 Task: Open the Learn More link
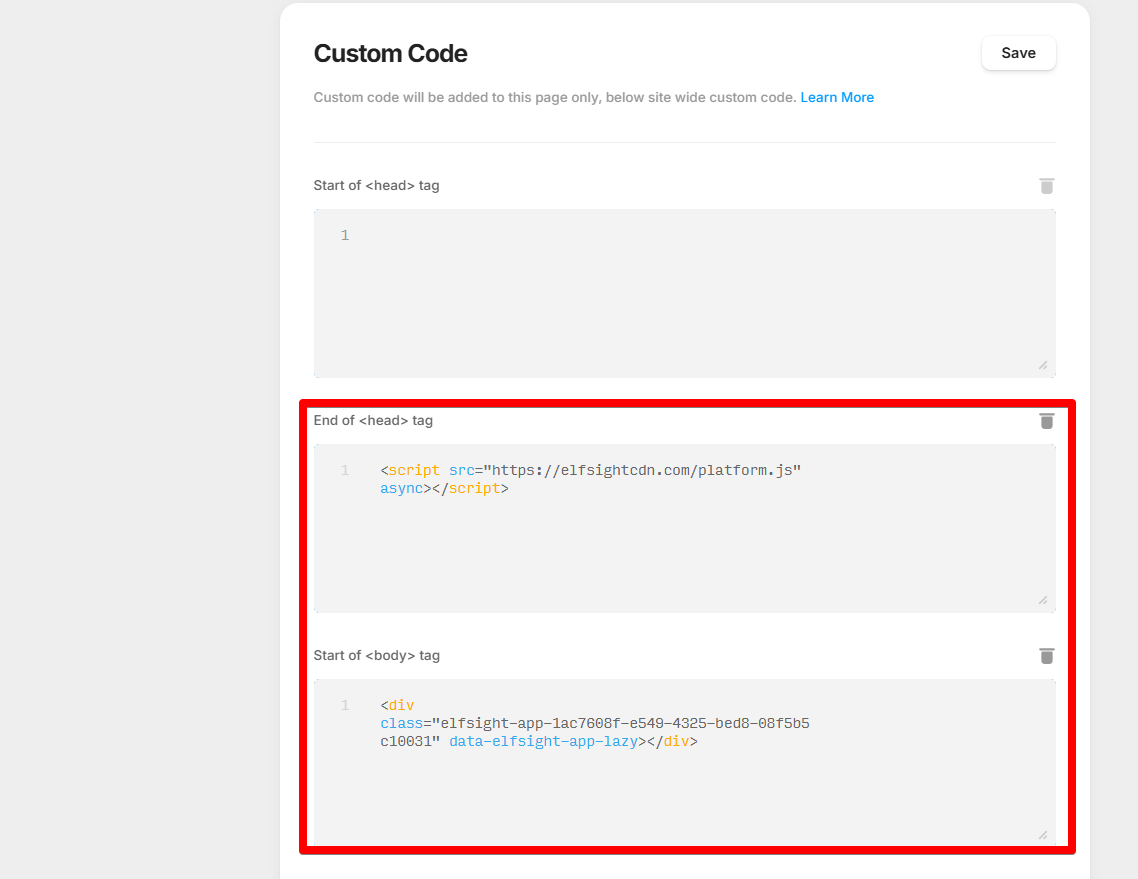pyautogui.click(x=837, y=97)
